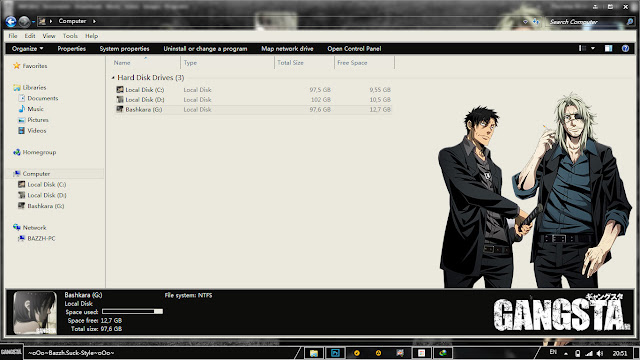
Task: Click the refresh icon beside the address bar
Action: coord(536,22)
